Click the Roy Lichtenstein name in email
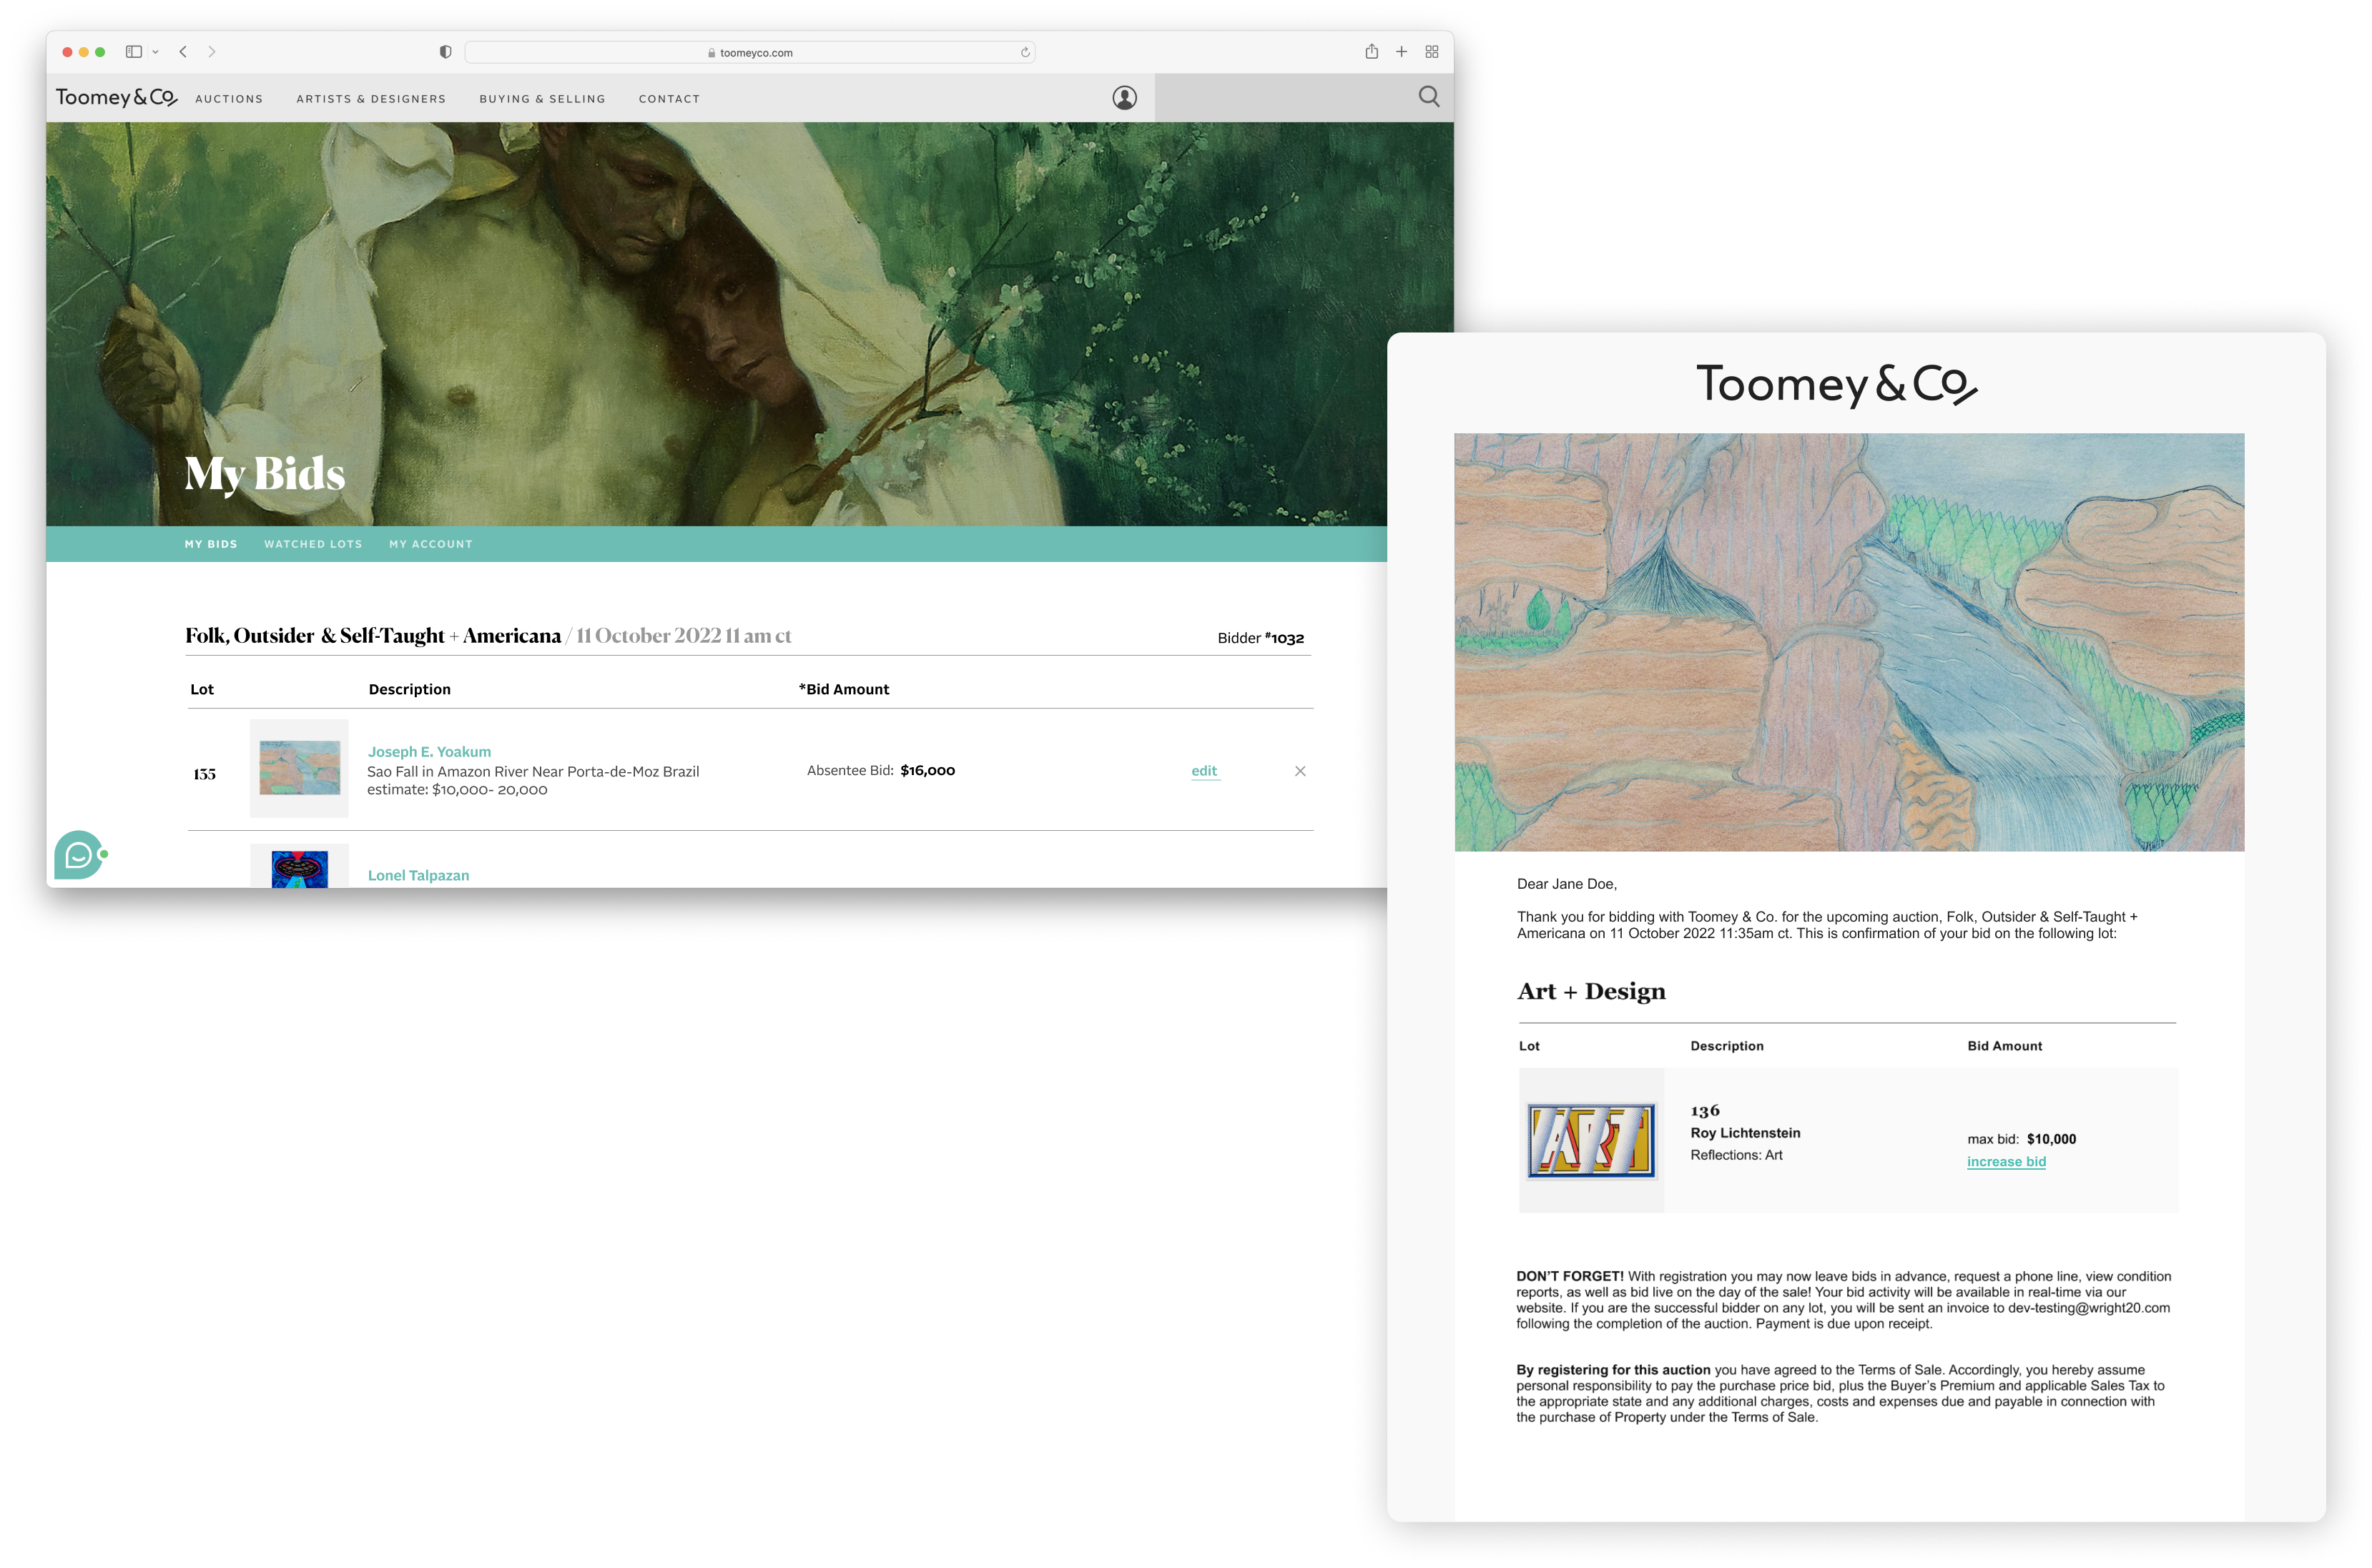Screen dimensions: 2372x1568 [1745, 1133]
